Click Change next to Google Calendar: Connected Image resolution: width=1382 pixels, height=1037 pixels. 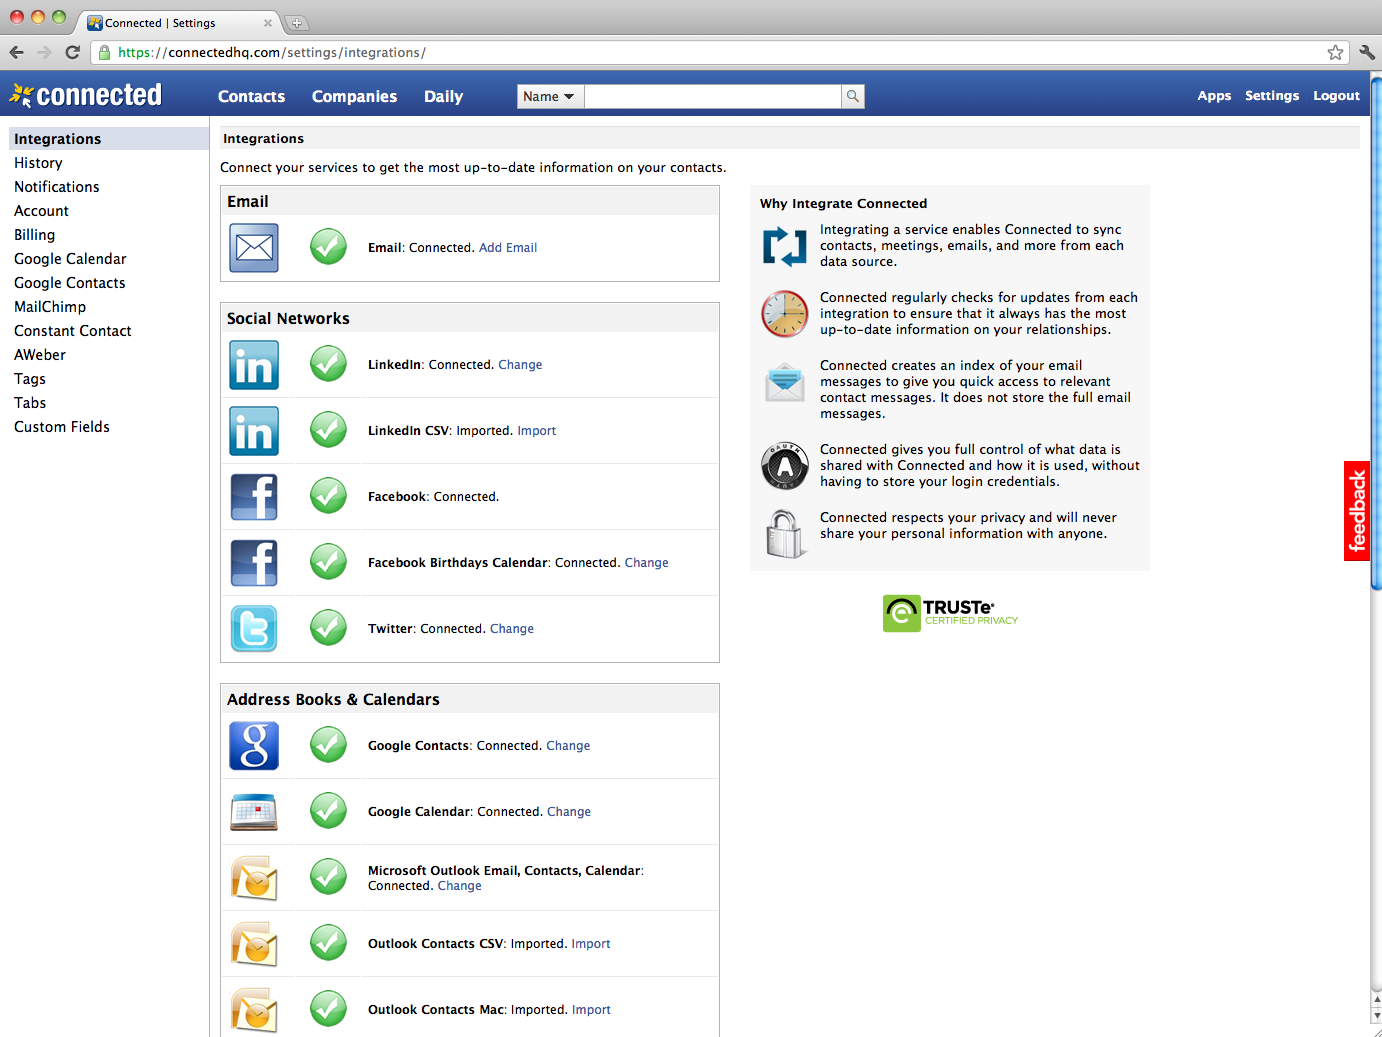click(x=569, y=812)
